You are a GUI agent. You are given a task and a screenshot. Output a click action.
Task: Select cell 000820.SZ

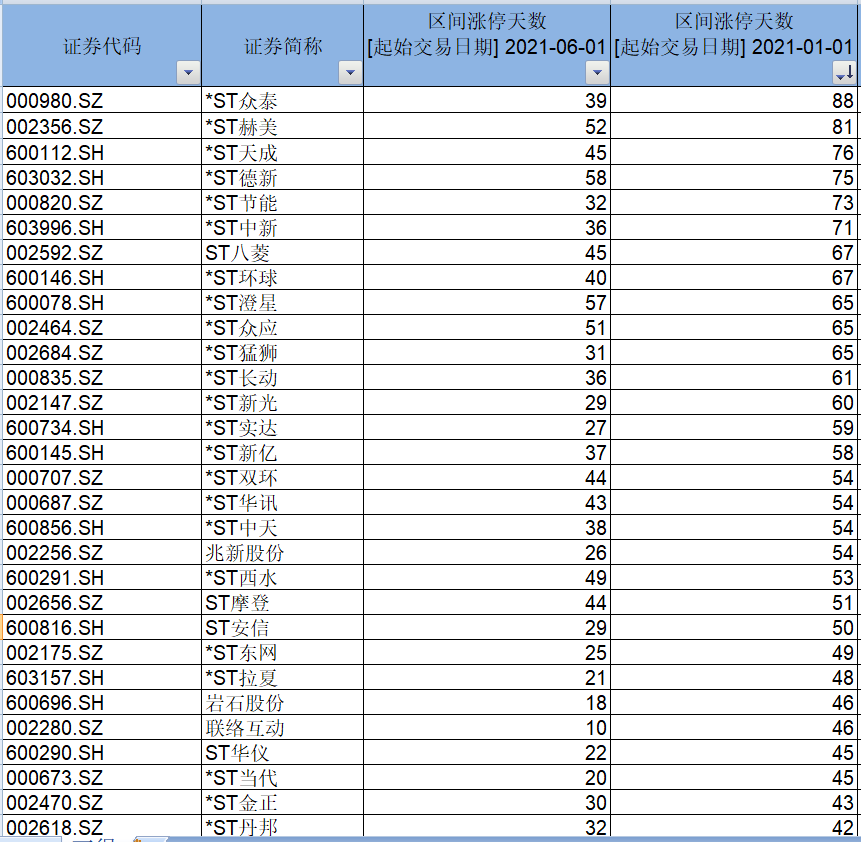pos(102,202)
